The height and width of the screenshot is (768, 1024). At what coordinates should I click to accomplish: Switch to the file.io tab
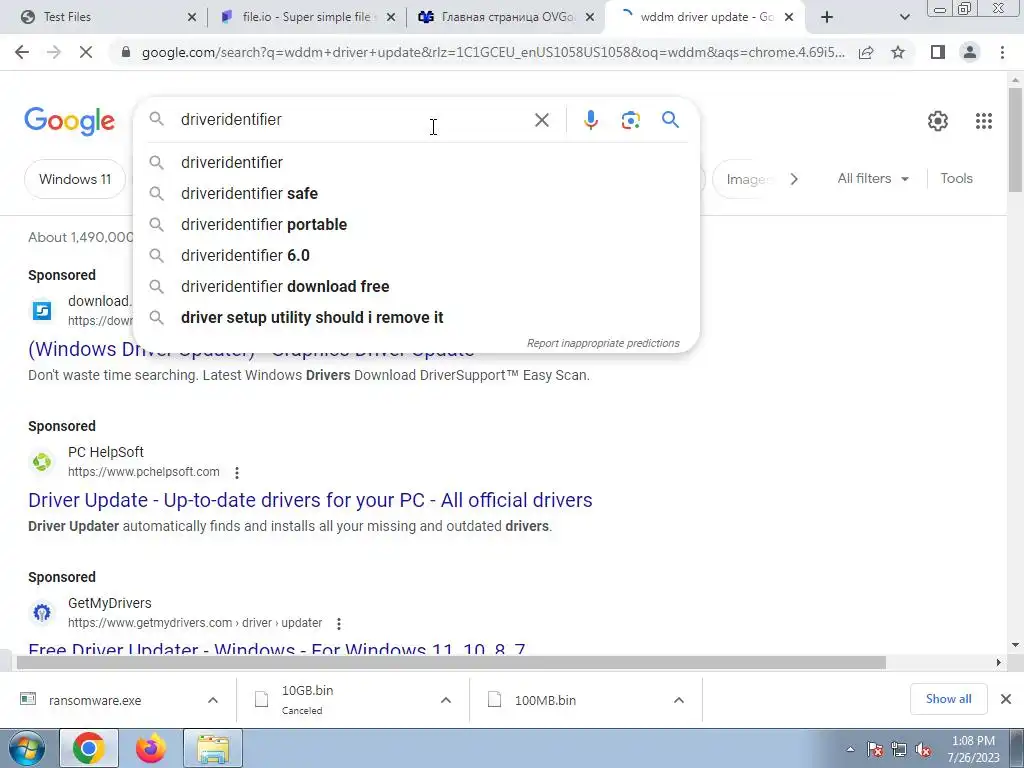click(x=306, y=17)
